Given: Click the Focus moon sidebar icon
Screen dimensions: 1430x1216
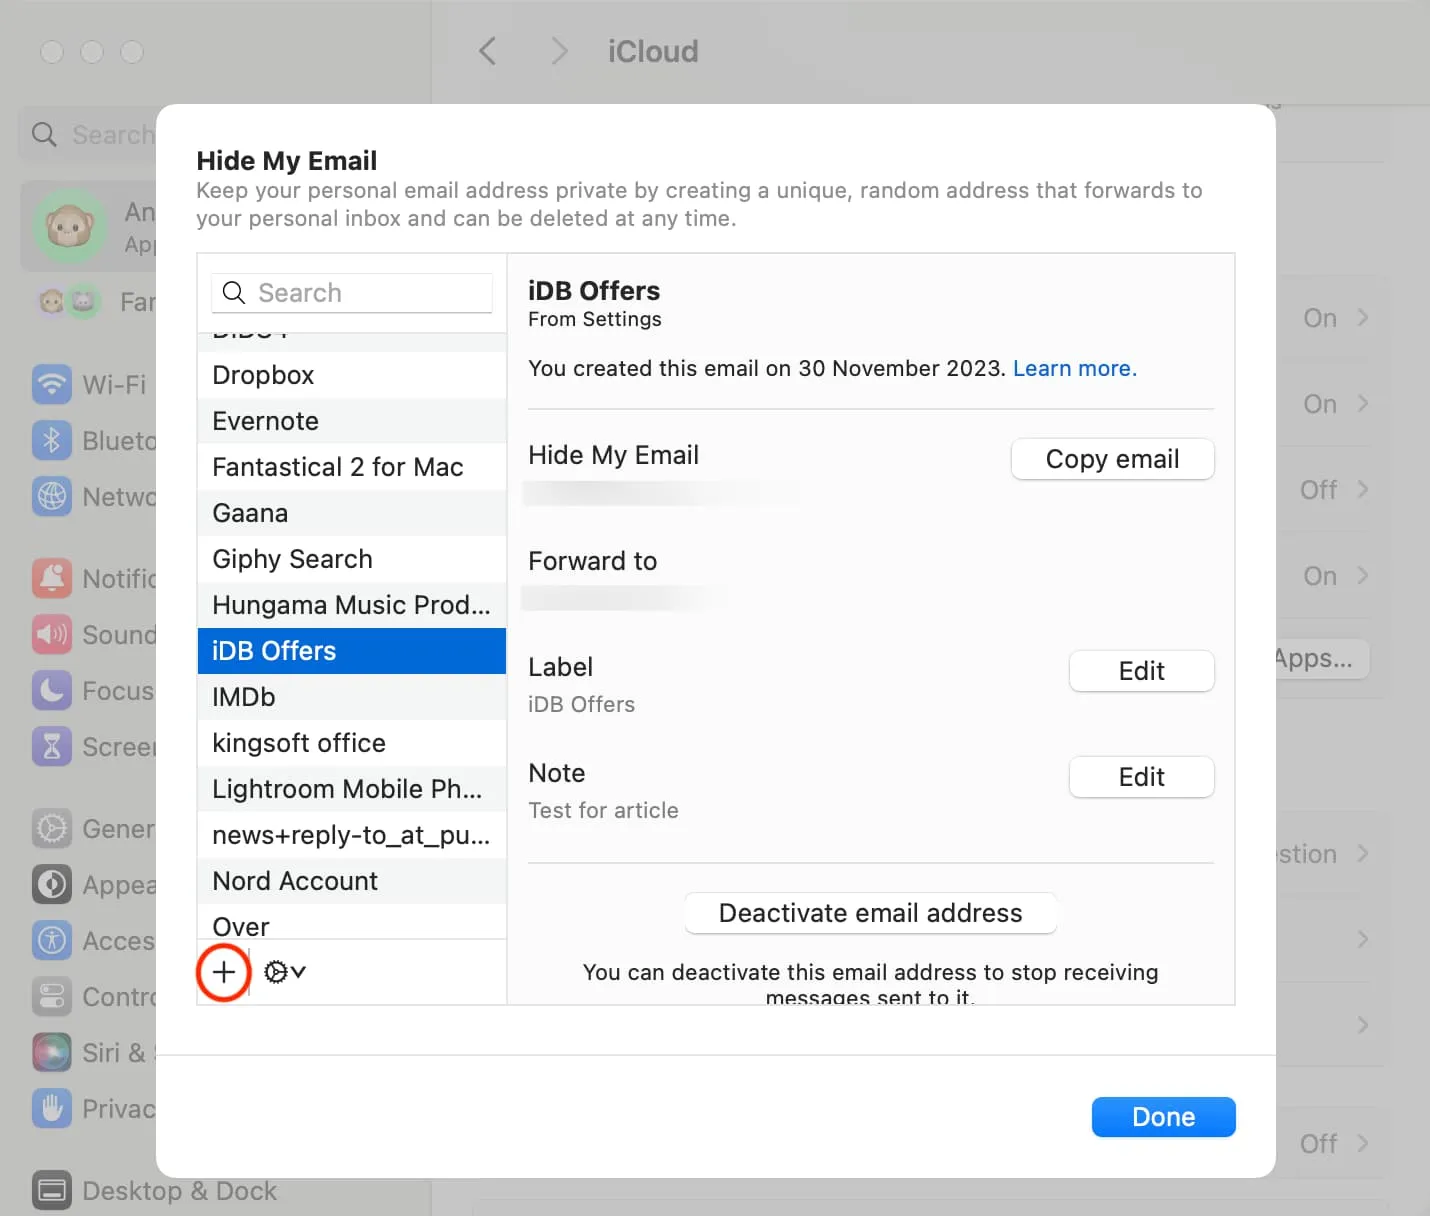Looking at the screenshot, I should click(x=52, y=690).
